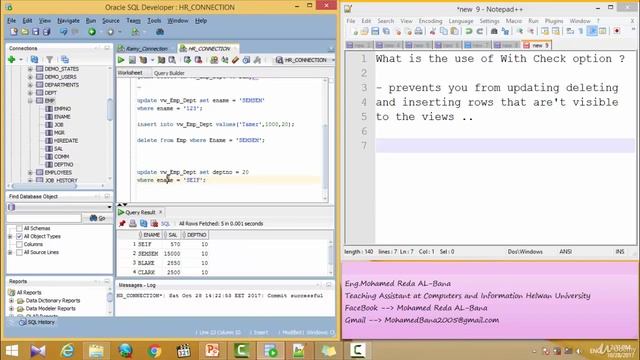Click the Commit icon in worksheet toolbar
The width and height of the screenshot is (640, 360).
(x=187, y=60)
